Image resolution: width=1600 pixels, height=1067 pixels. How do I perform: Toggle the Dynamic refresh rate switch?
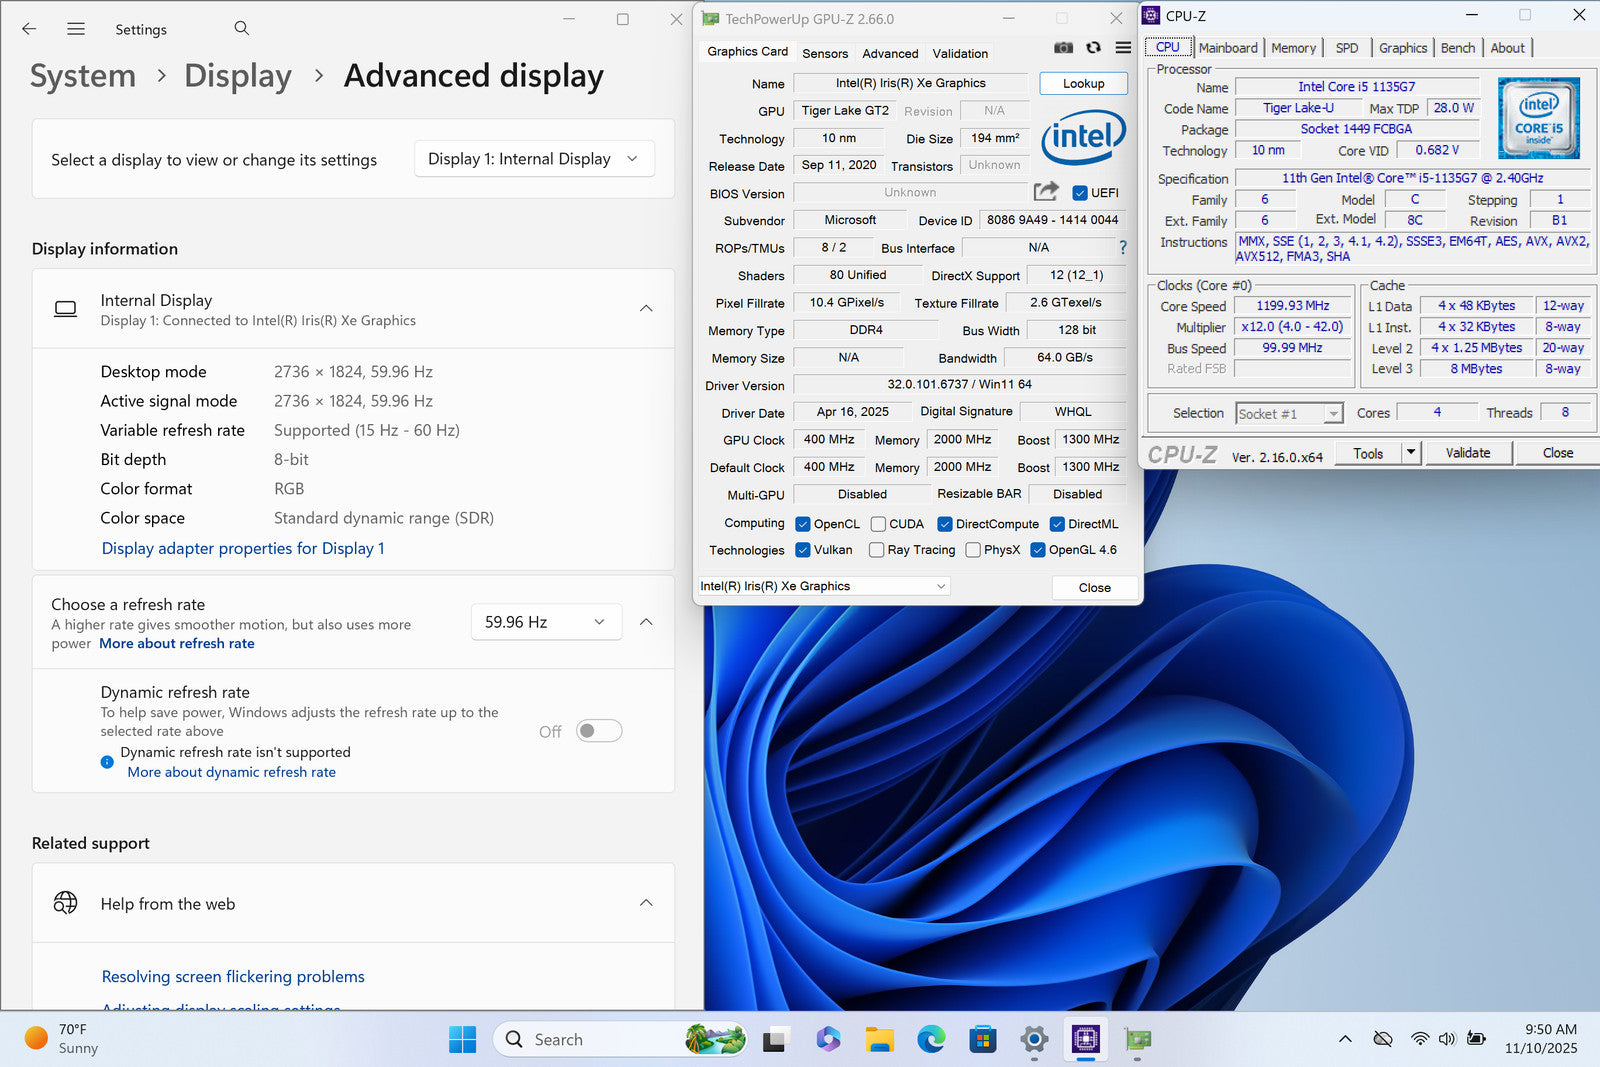click(599, 731)
